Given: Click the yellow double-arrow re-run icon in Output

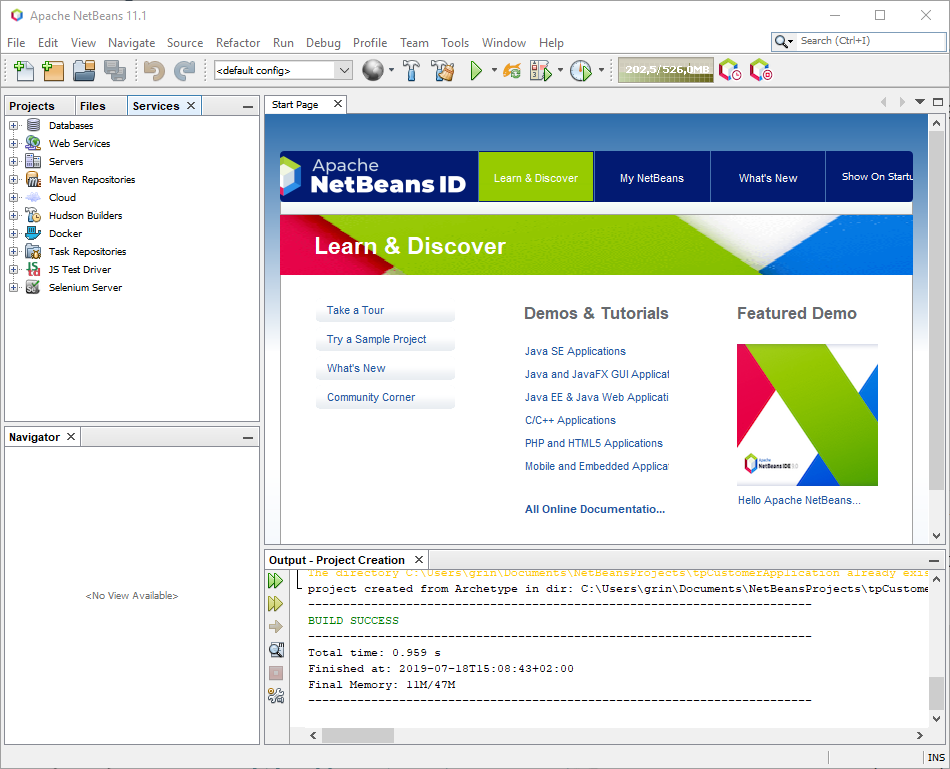Looking at the screenshot, I should 276,604.
